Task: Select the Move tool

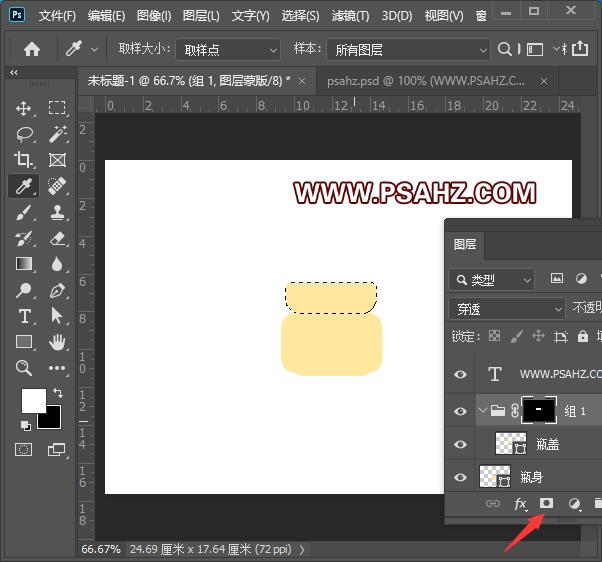Action: tap(24, 108)
